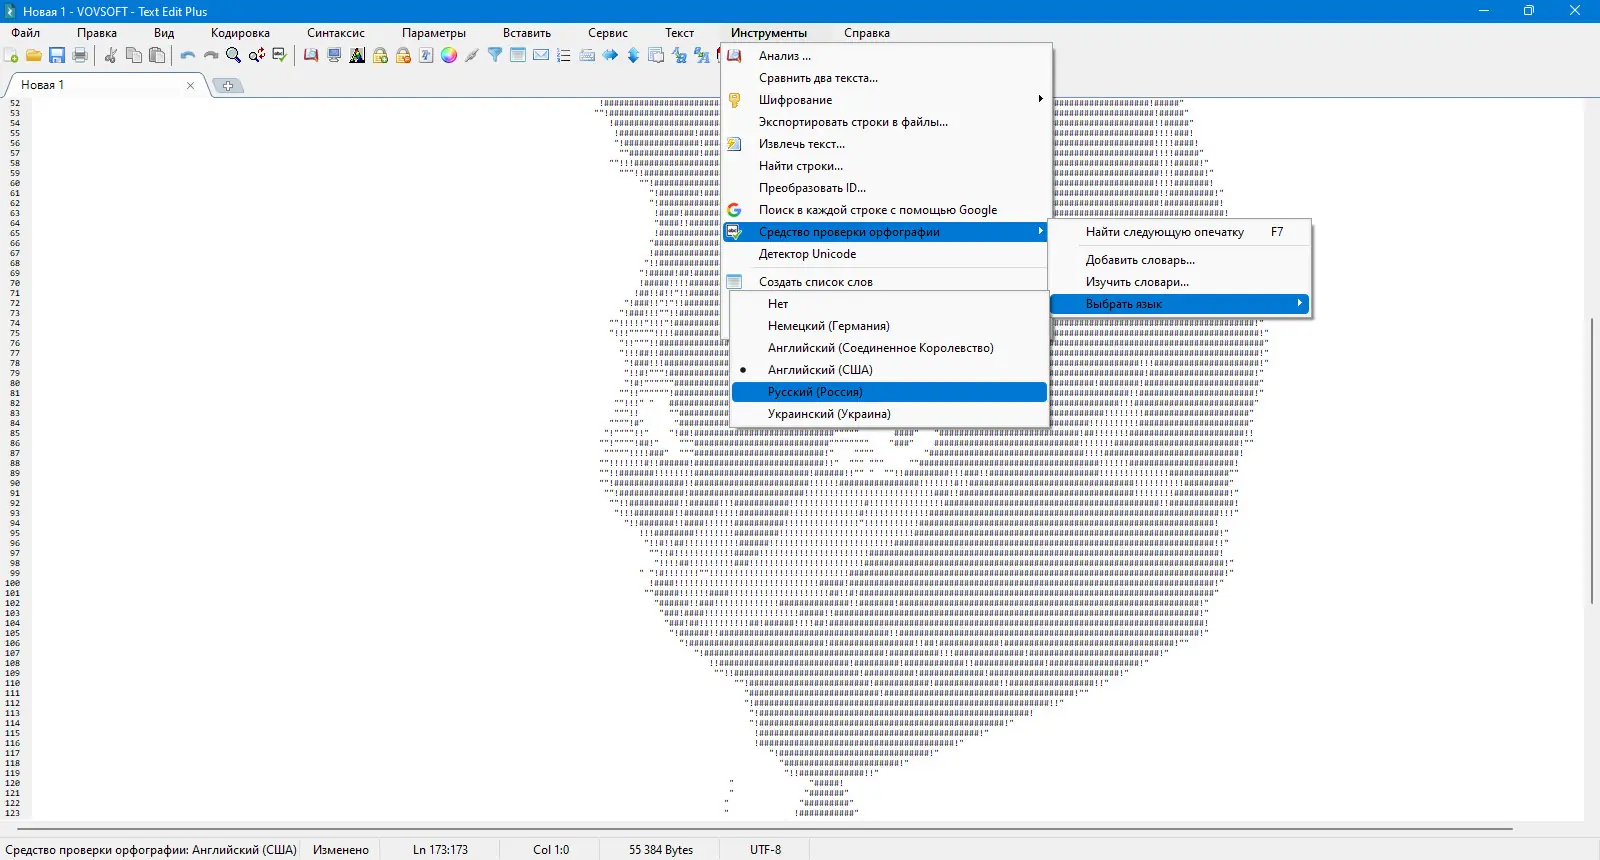Open the 'Параметры' menu
Image resolution: width=1600 pixels, height=860 pixels.
[434, 33]
